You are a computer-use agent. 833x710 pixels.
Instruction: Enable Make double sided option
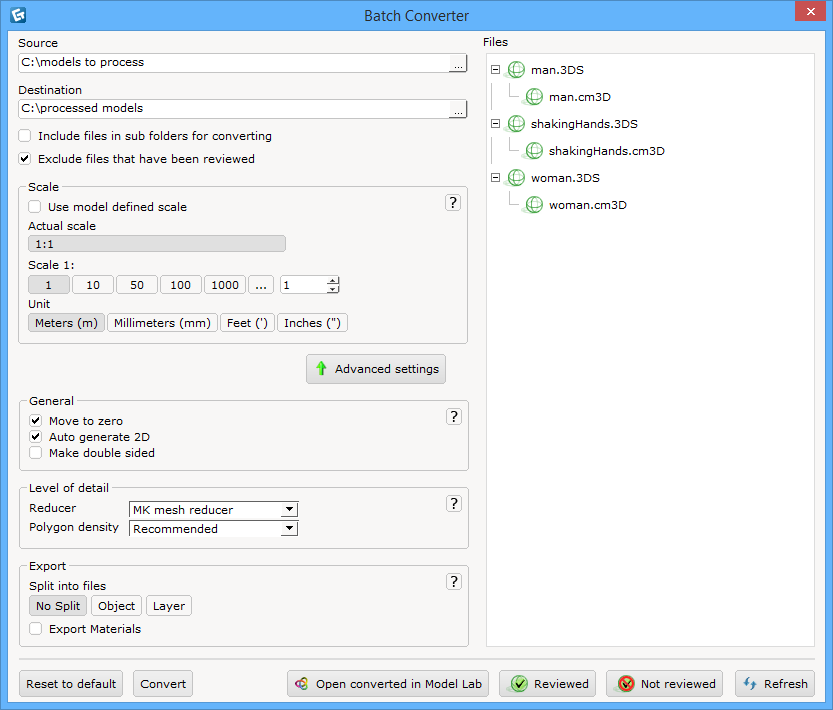coord(35,453)
